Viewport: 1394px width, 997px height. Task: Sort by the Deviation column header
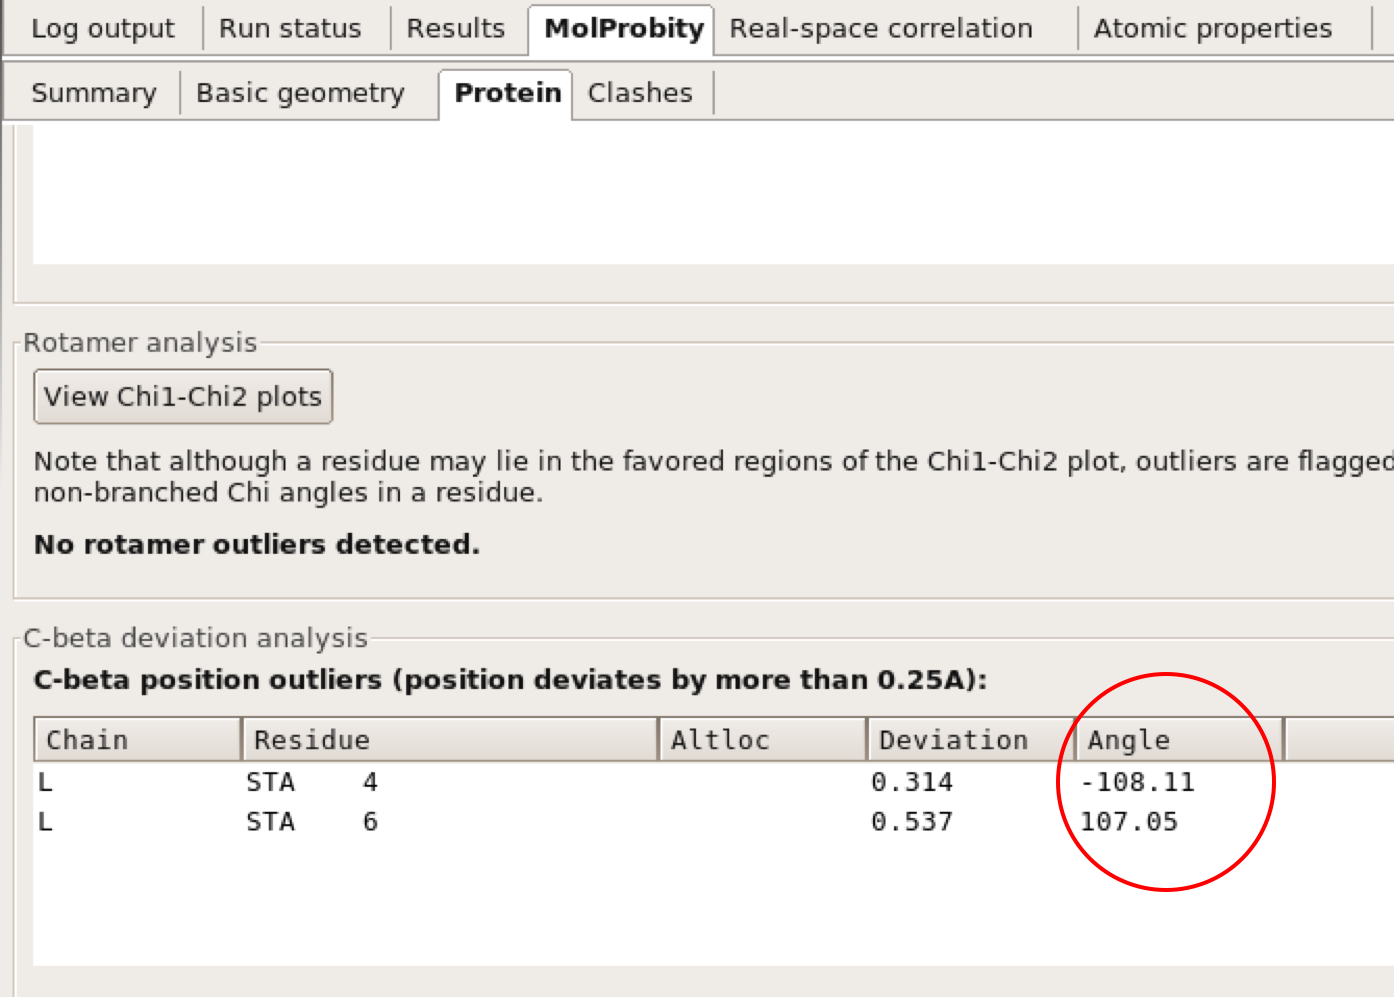[970, 740]
